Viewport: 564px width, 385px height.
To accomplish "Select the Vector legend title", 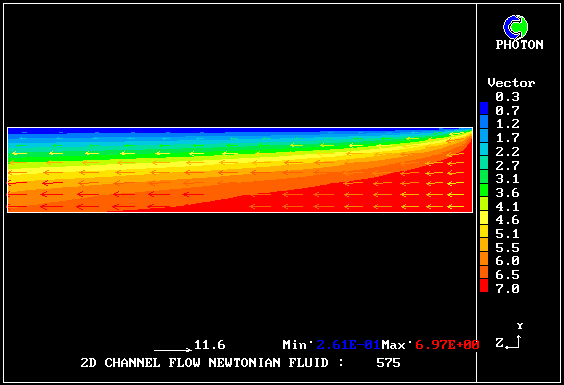I will [x=511, y=83].
